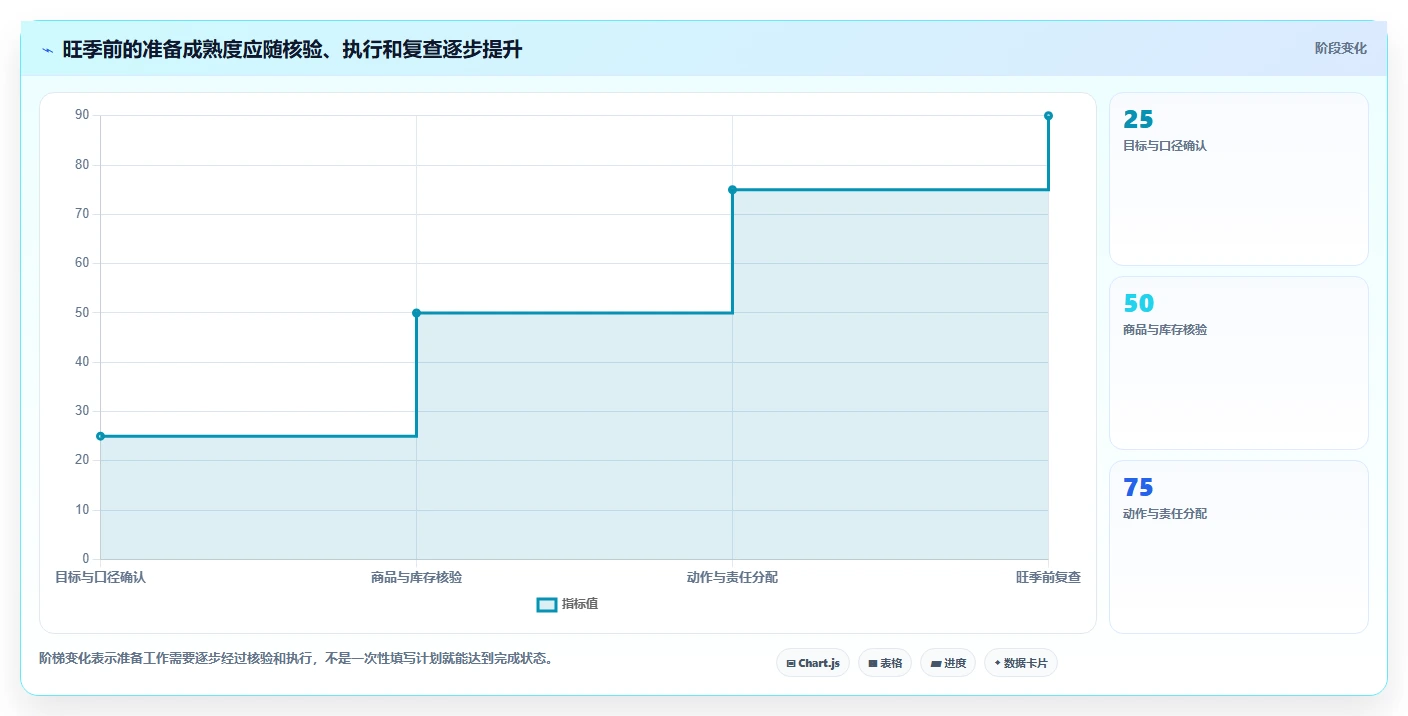Select the chart data point at value 90
The width and height of the screenshot is (1408, 716).
coord(1048,116)
